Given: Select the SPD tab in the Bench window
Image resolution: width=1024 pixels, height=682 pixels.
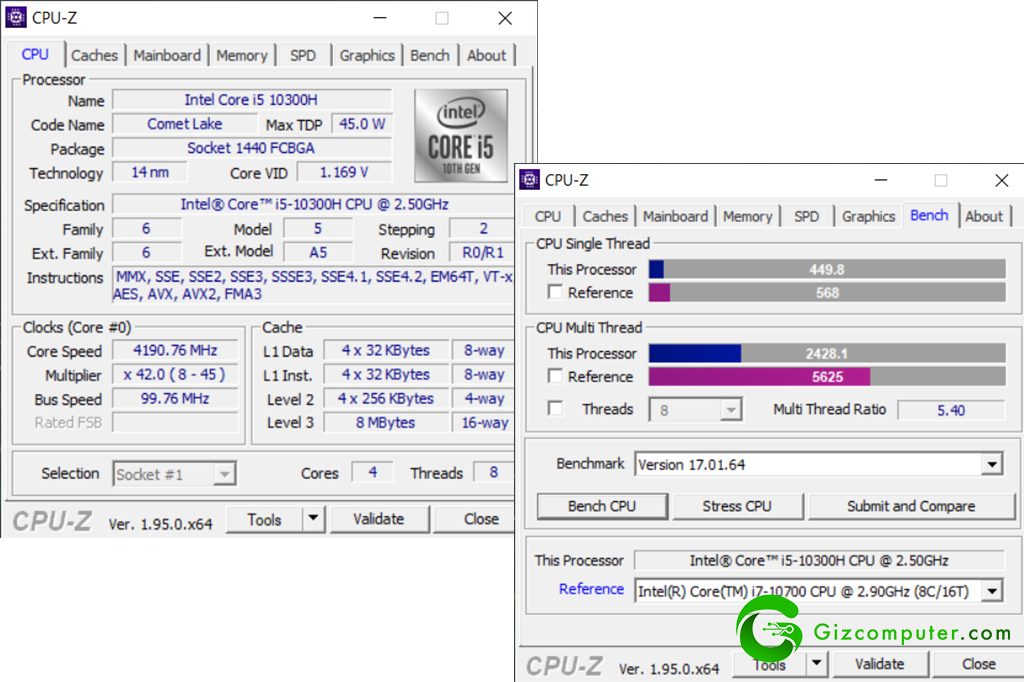Looking at the screenshot, I should click(807, 216).
